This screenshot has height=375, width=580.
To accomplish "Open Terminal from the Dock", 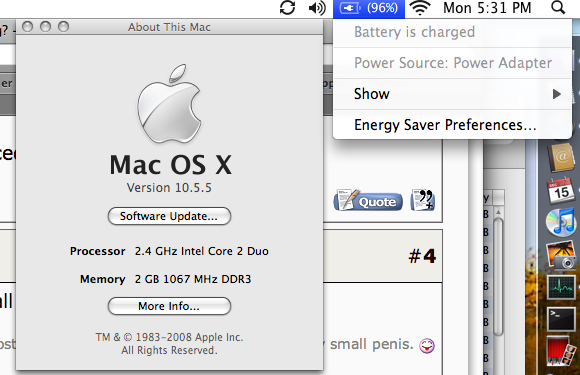I will point(561,319).
